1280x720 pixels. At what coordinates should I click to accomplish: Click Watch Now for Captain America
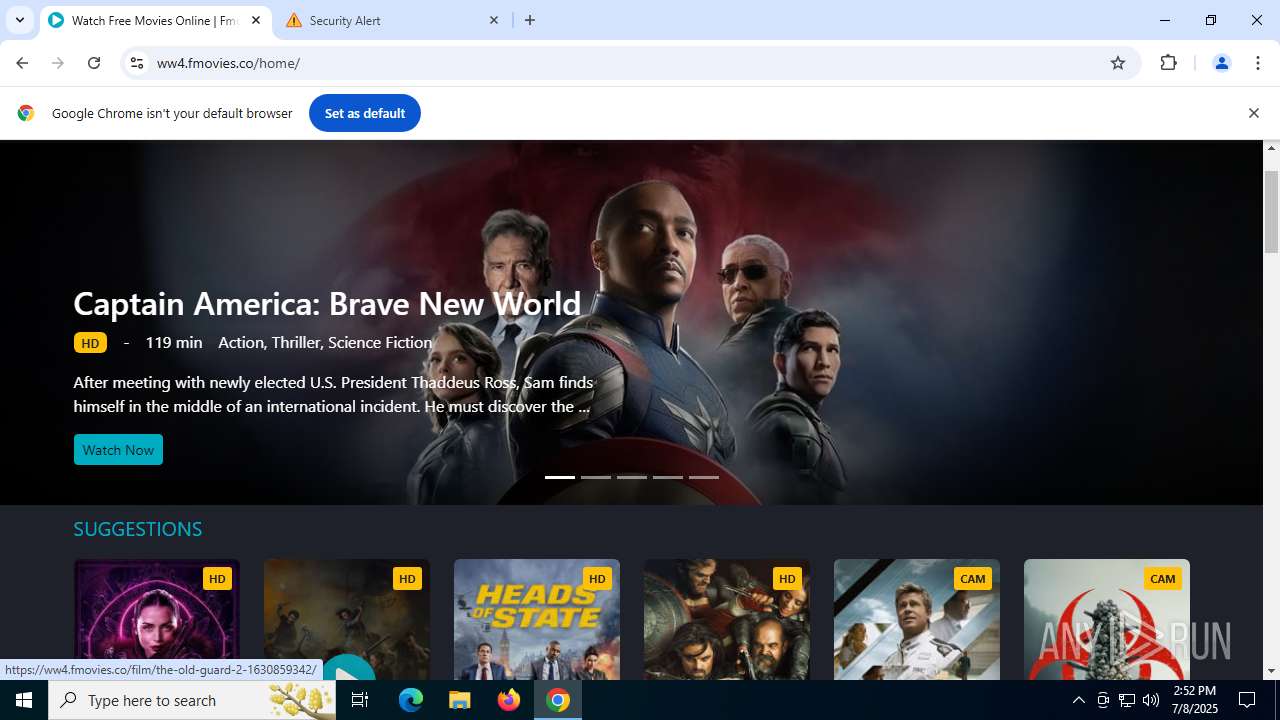click(x=118, y=450)
